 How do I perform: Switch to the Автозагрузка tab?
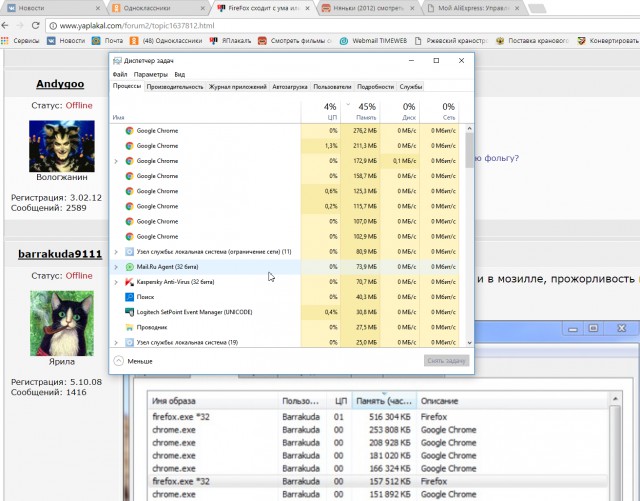[x=290, y=87]
